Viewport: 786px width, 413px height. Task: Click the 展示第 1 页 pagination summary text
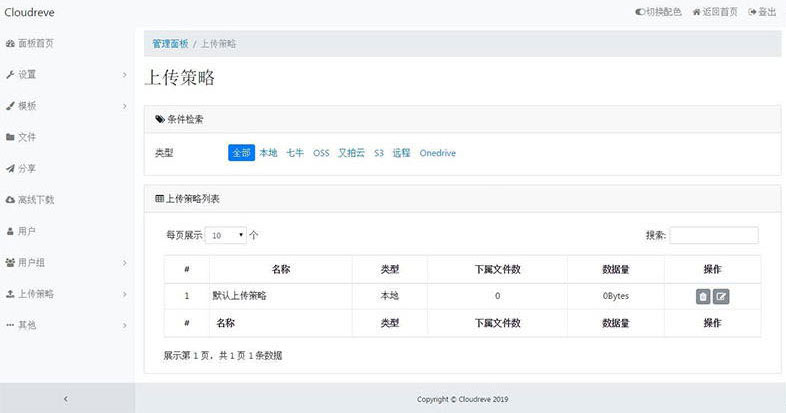pyautogui.click(x=223, y=355)
